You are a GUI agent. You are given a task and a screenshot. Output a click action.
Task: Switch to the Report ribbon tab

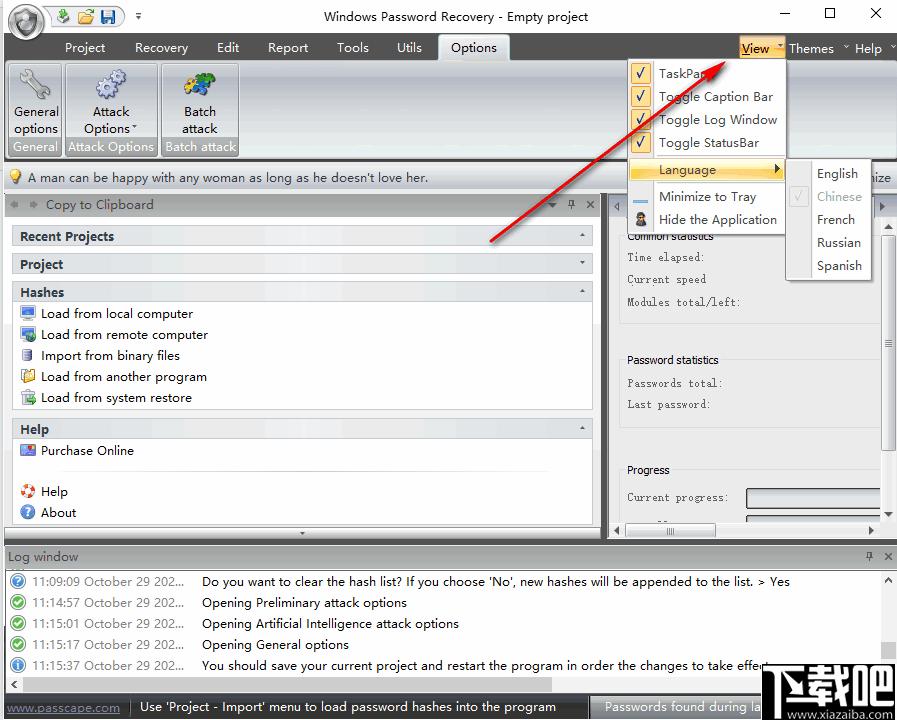(288, 47)
